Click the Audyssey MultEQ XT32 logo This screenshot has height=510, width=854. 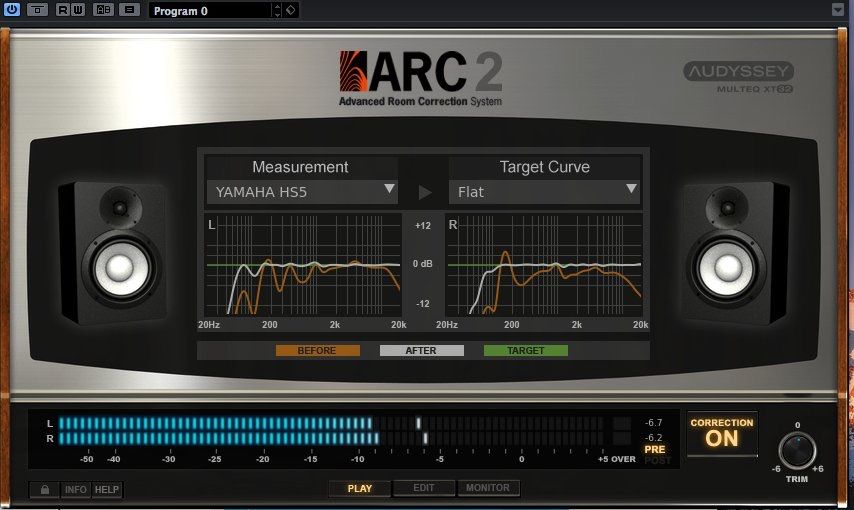coord(739,77)
